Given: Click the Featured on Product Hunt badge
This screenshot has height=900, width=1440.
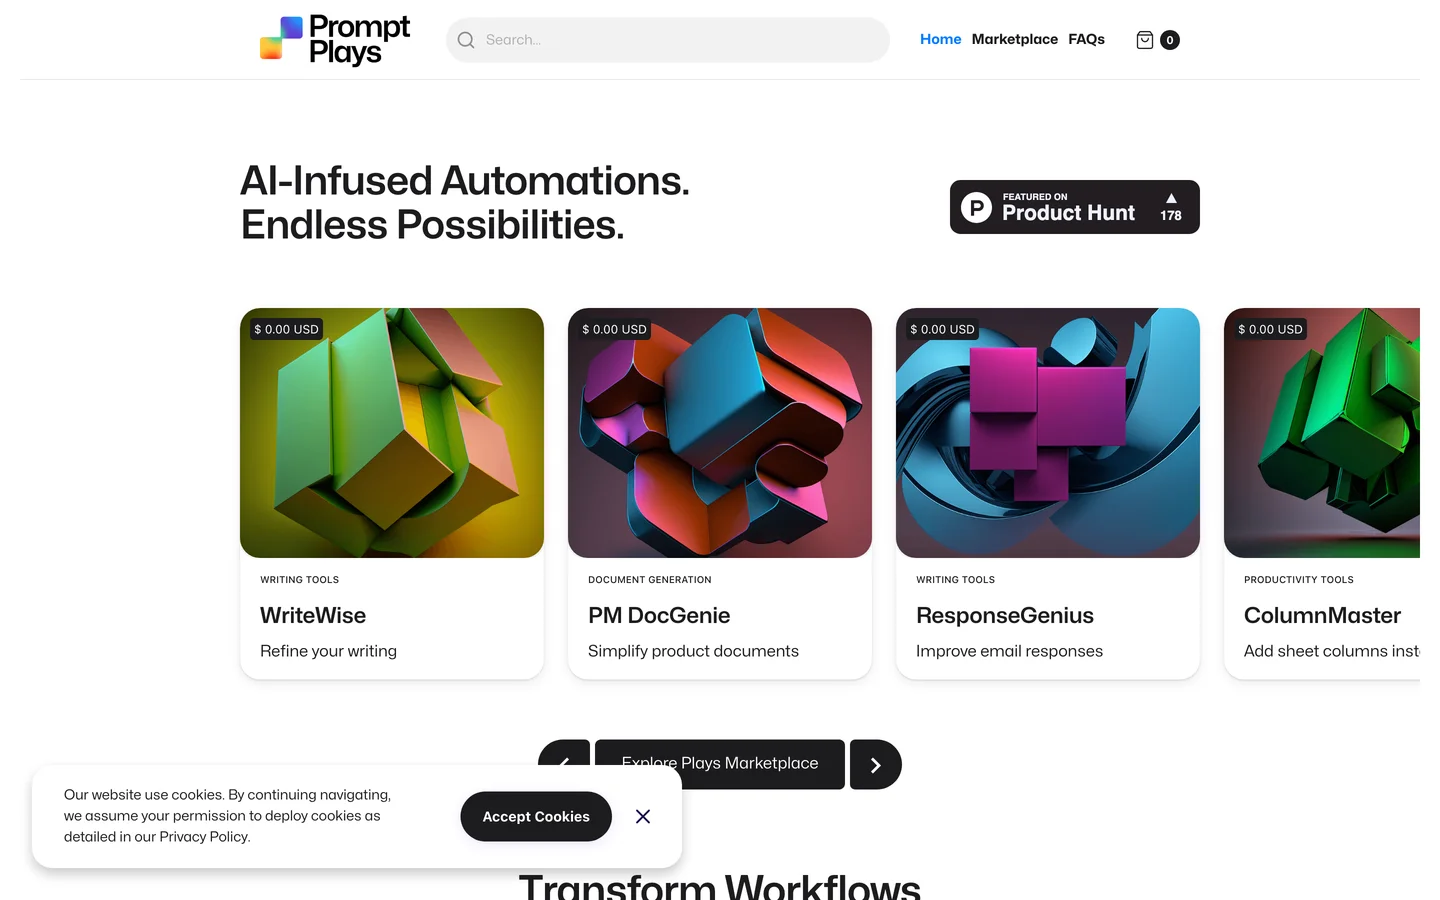Looking at the screenshot, I should click(x=1075, y=207).
